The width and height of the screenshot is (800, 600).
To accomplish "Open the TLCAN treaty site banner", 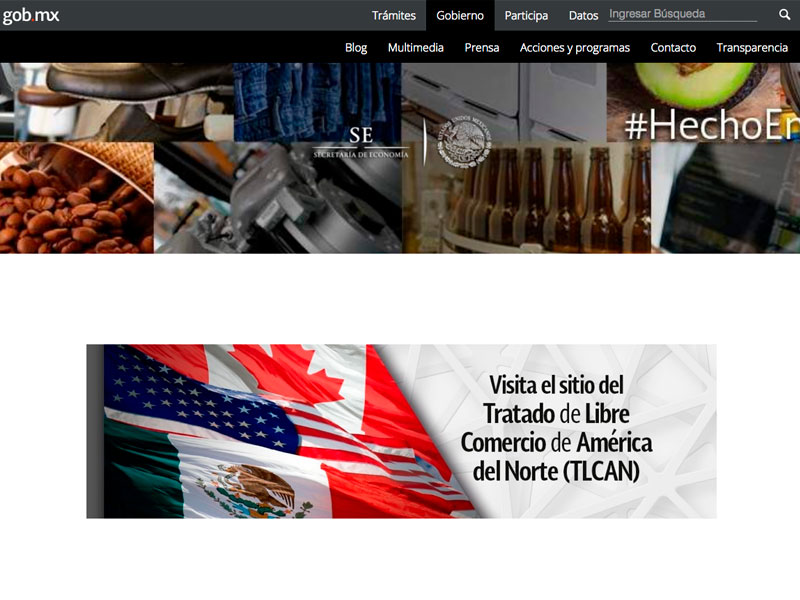I will 401,431.
